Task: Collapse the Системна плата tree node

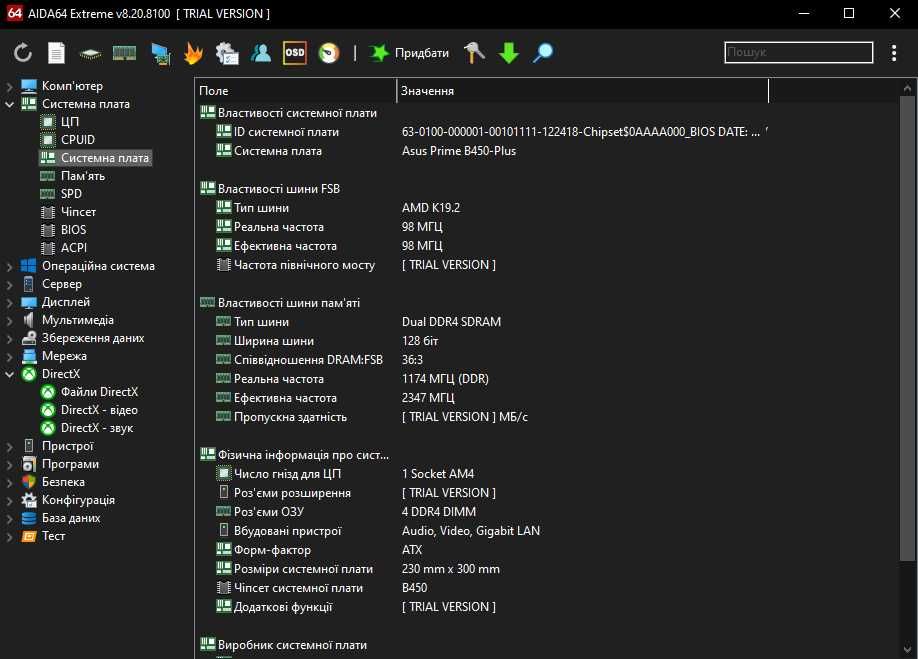Action: pyautogui.click(x=9, y=104)
